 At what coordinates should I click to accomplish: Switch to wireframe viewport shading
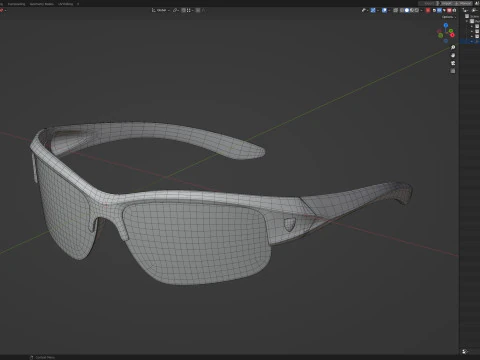pyautogui.click(x=401, y=10)
